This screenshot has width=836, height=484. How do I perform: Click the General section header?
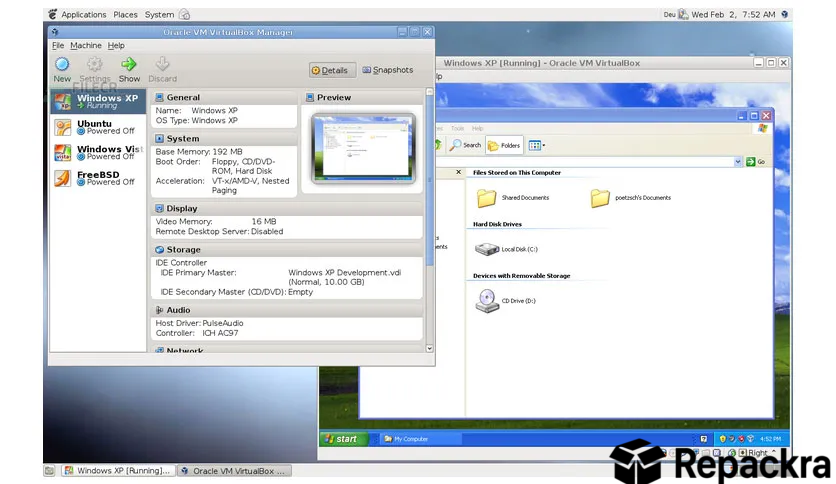tap(224, 98)
